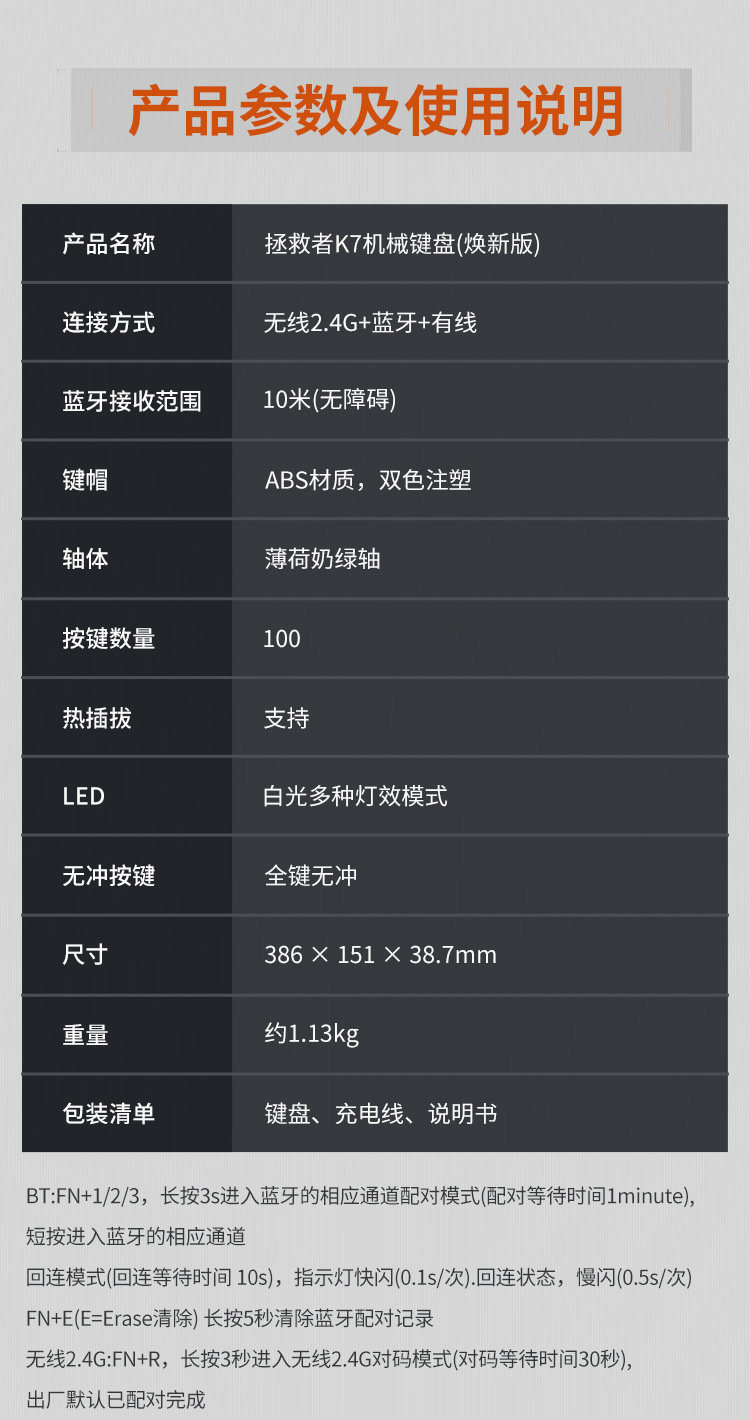The image size is (750, 1420).
Task: Select ABS材质，双色注塑 value text
Action: [367, 480]
